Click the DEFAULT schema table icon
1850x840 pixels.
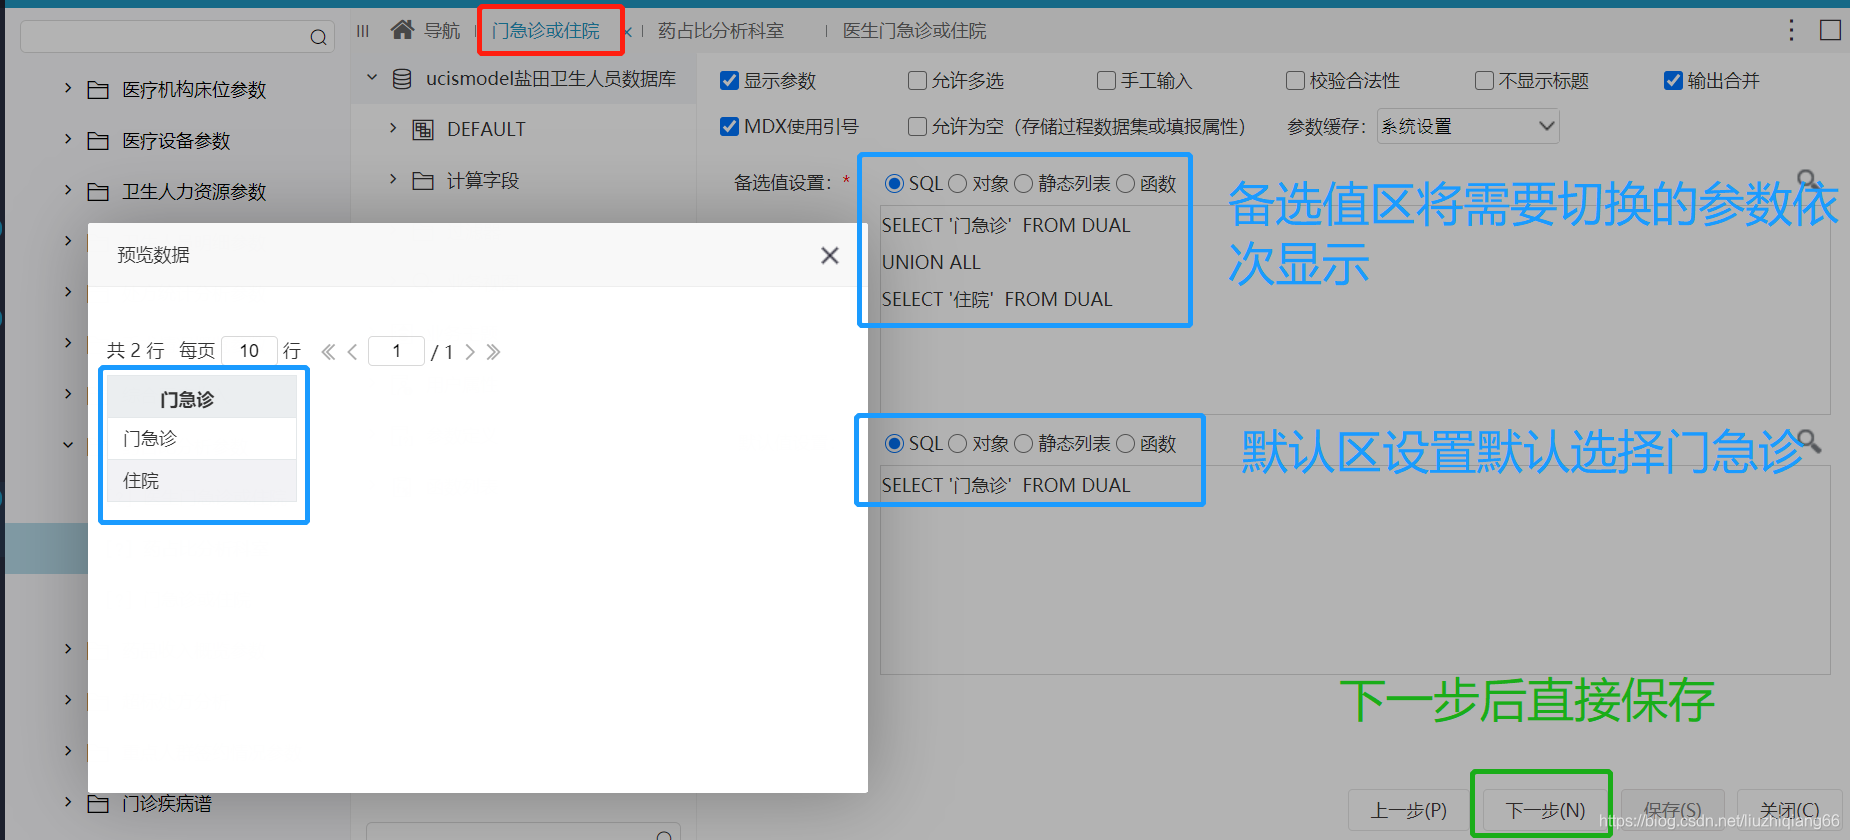pyautogui.click(x=423, y=130)
